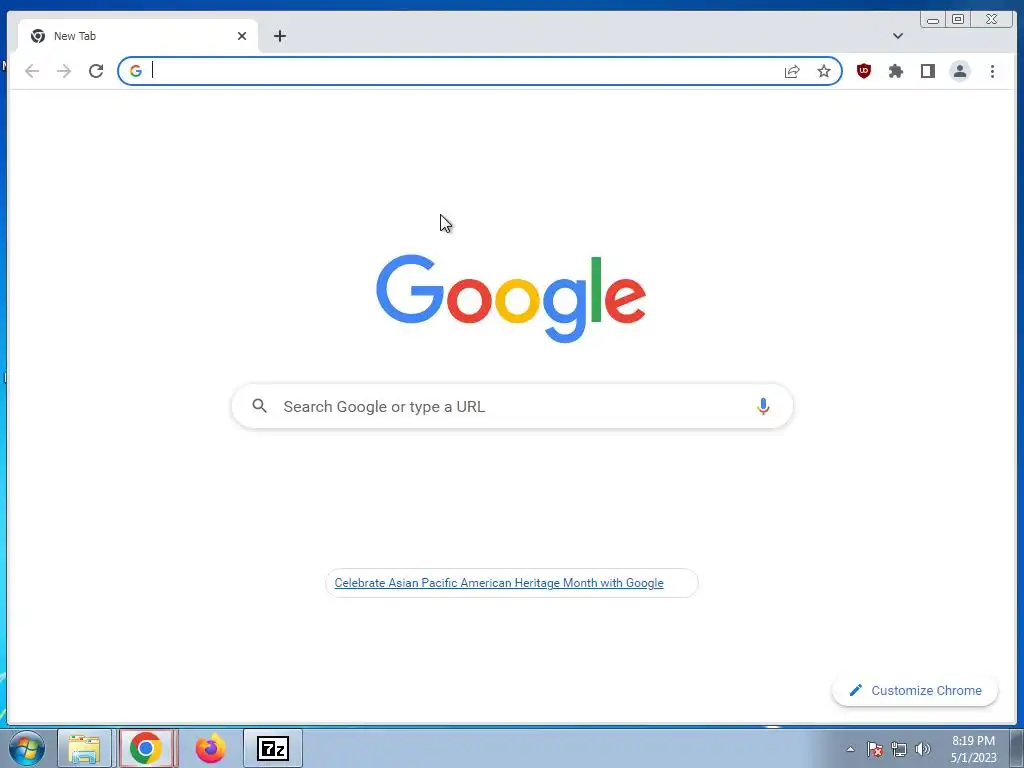1024x768 pixels.
Task: Minimize the Chrome window
Action: (x=933, y=20)
